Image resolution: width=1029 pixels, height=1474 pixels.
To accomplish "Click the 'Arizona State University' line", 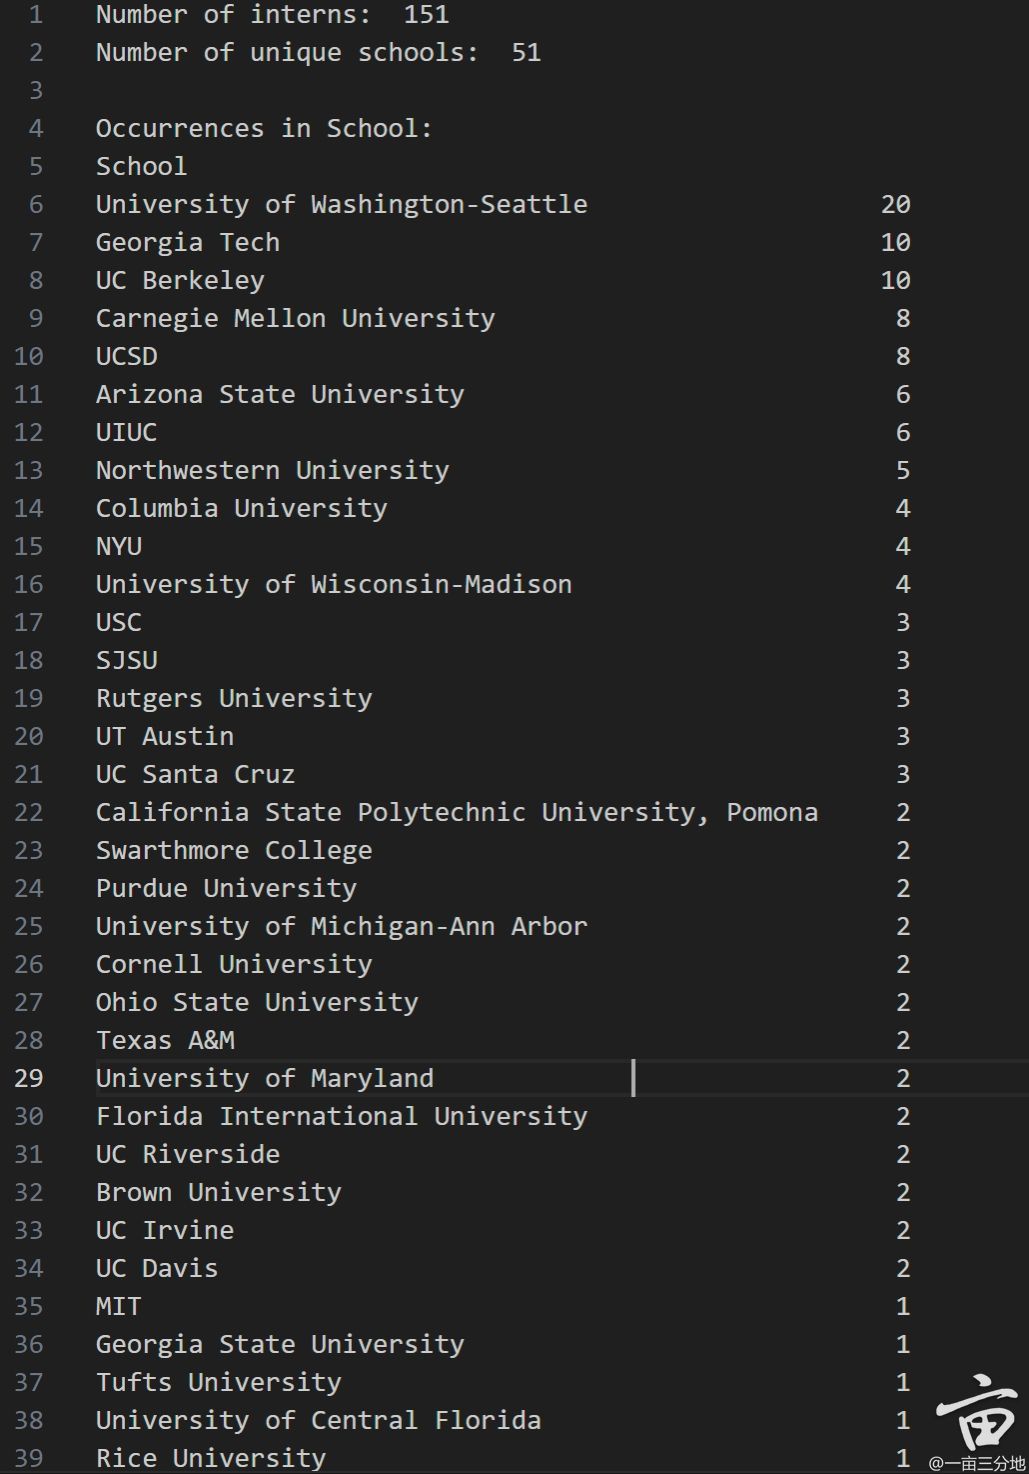I will [x=280, y=394].
